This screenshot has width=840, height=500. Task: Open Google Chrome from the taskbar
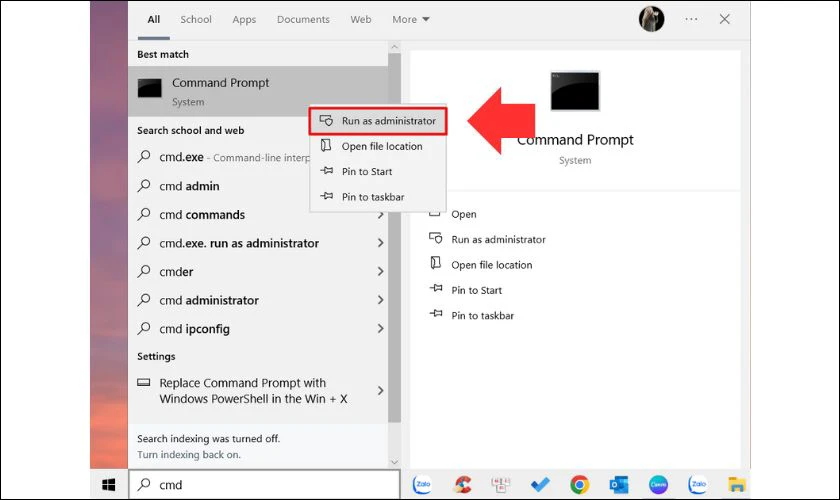[580, 485]
